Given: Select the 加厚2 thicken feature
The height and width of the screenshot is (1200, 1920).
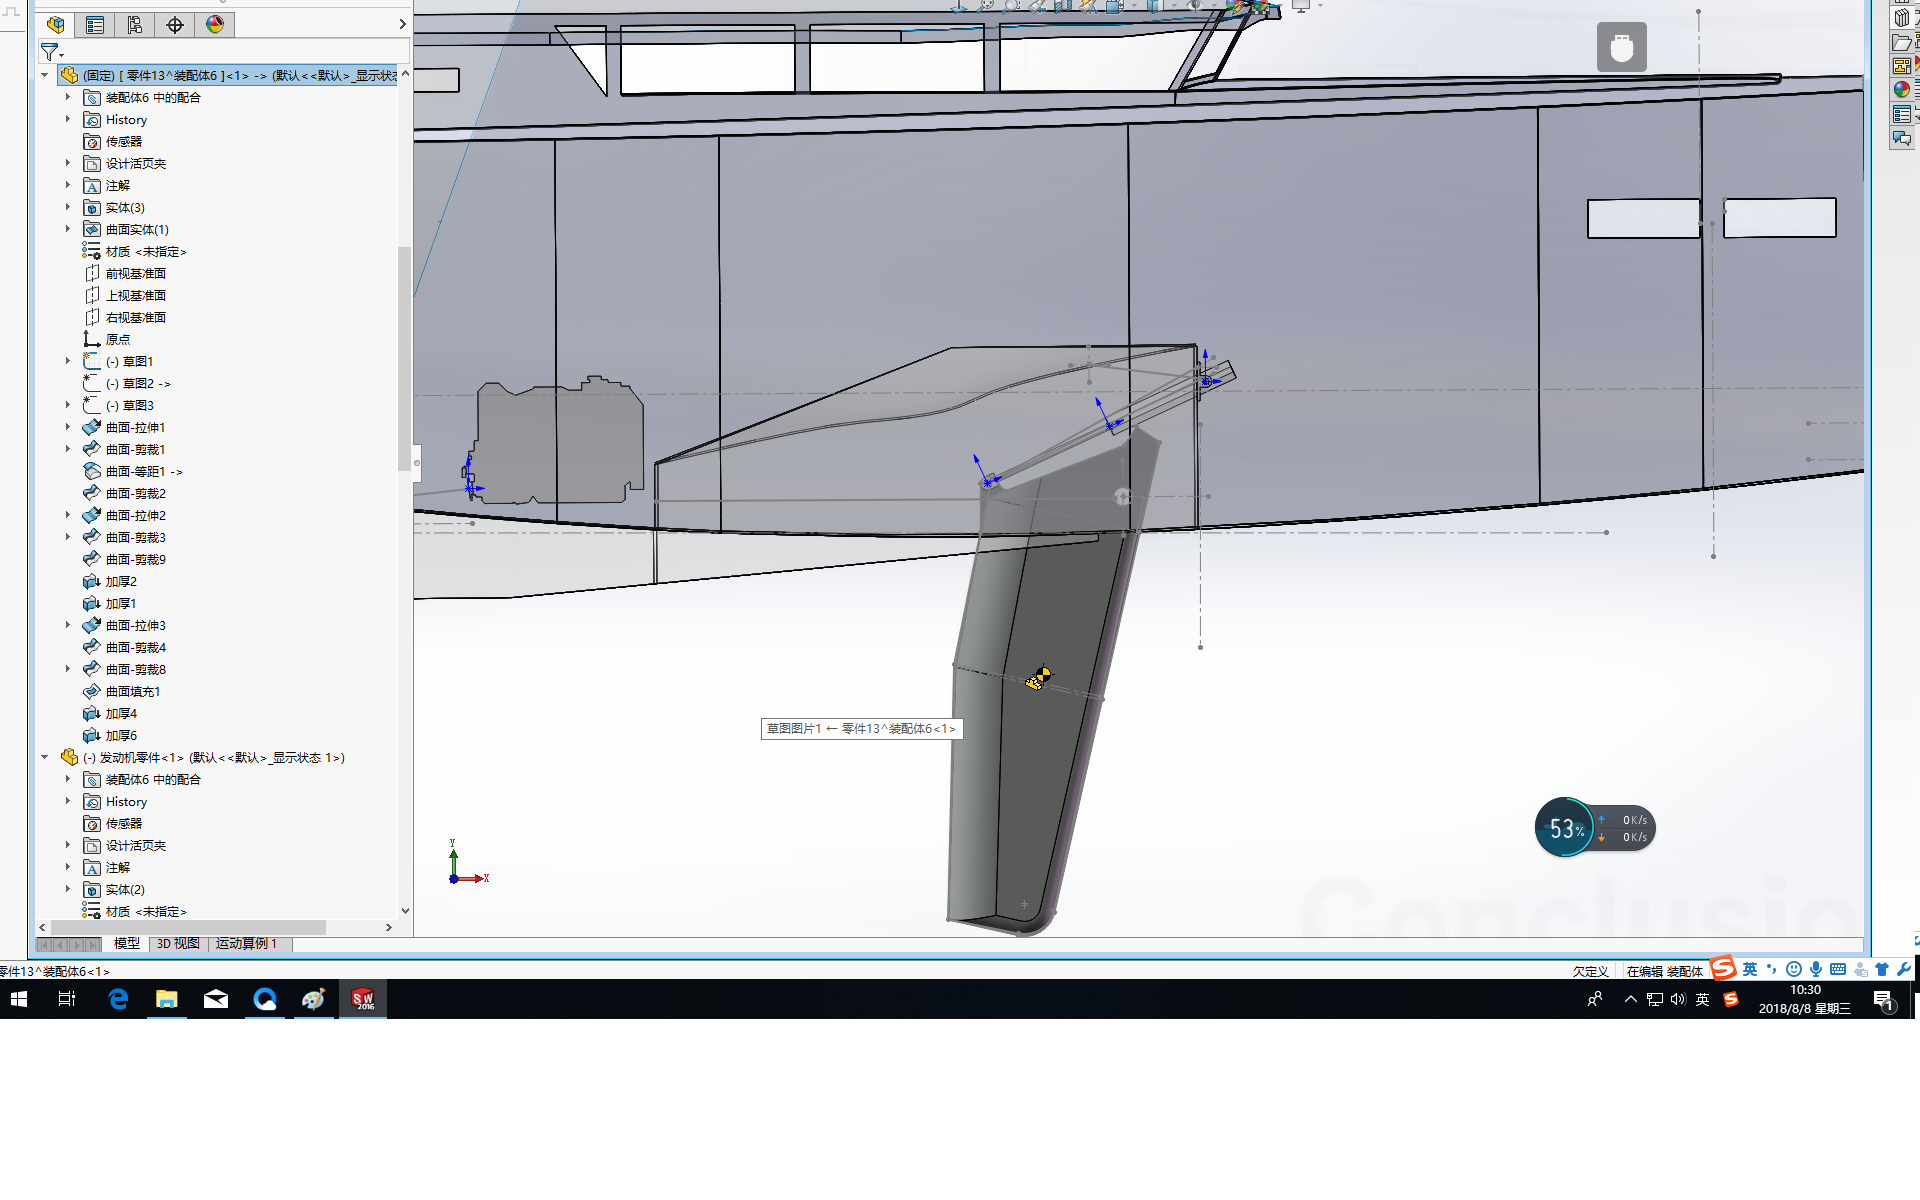Looking at the screenshot, I should point(110,582).
